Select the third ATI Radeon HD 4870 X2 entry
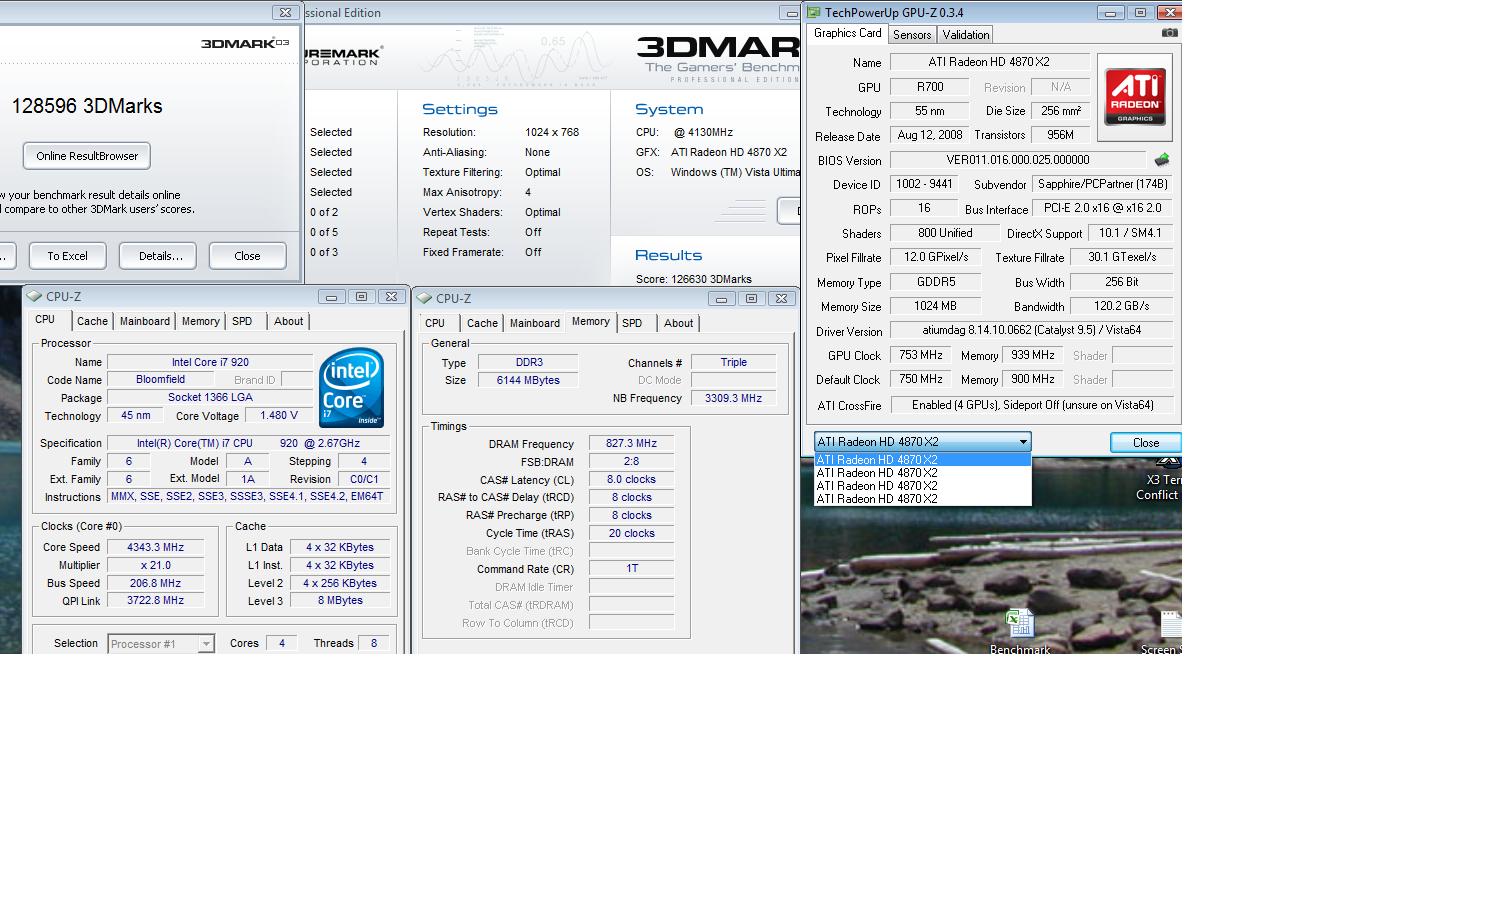 click(922, 486)
